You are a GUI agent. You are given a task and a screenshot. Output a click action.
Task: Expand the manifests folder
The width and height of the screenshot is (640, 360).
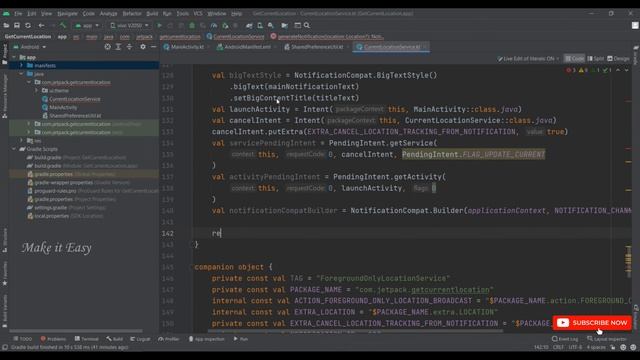22,65
